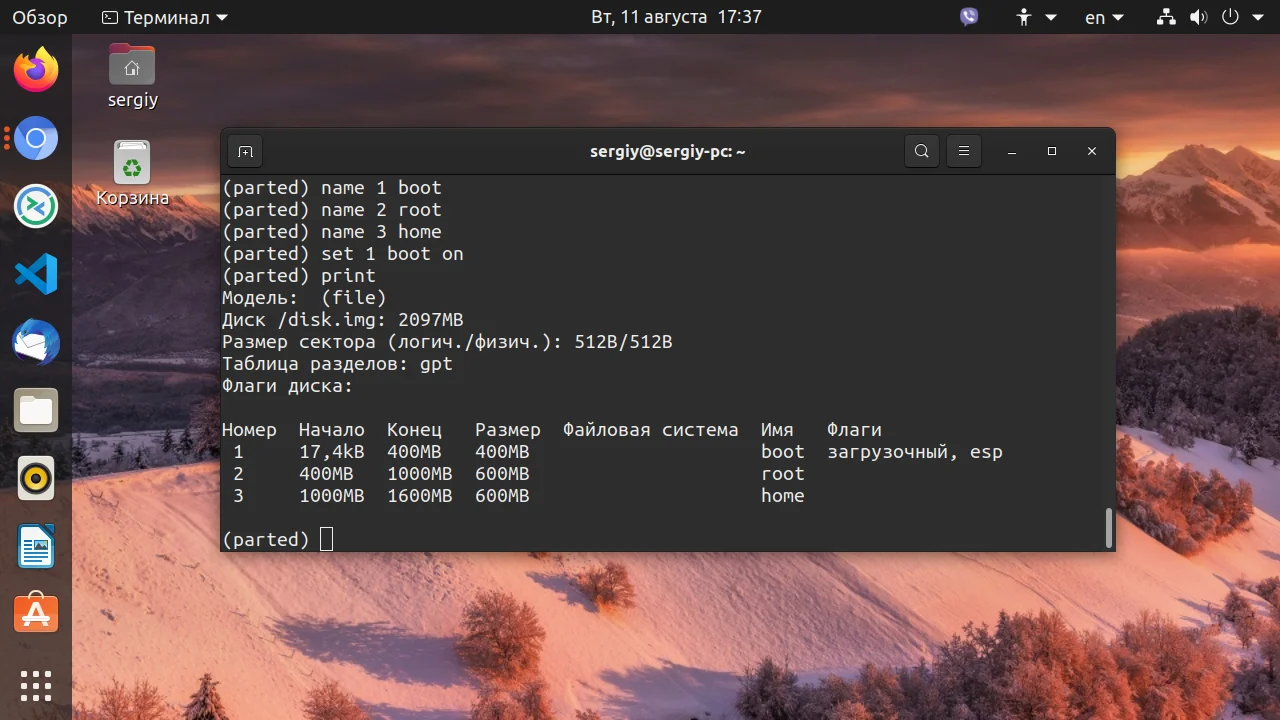Screen dimensions: 1280x720
Task: Open the Files manager dock icon
Action: [x=36, y=410]
